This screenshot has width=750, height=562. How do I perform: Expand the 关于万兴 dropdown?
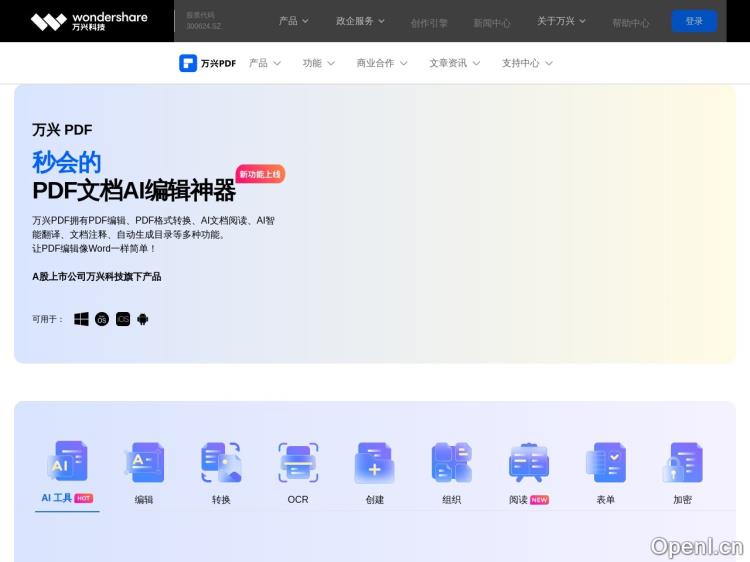[561, 21]
